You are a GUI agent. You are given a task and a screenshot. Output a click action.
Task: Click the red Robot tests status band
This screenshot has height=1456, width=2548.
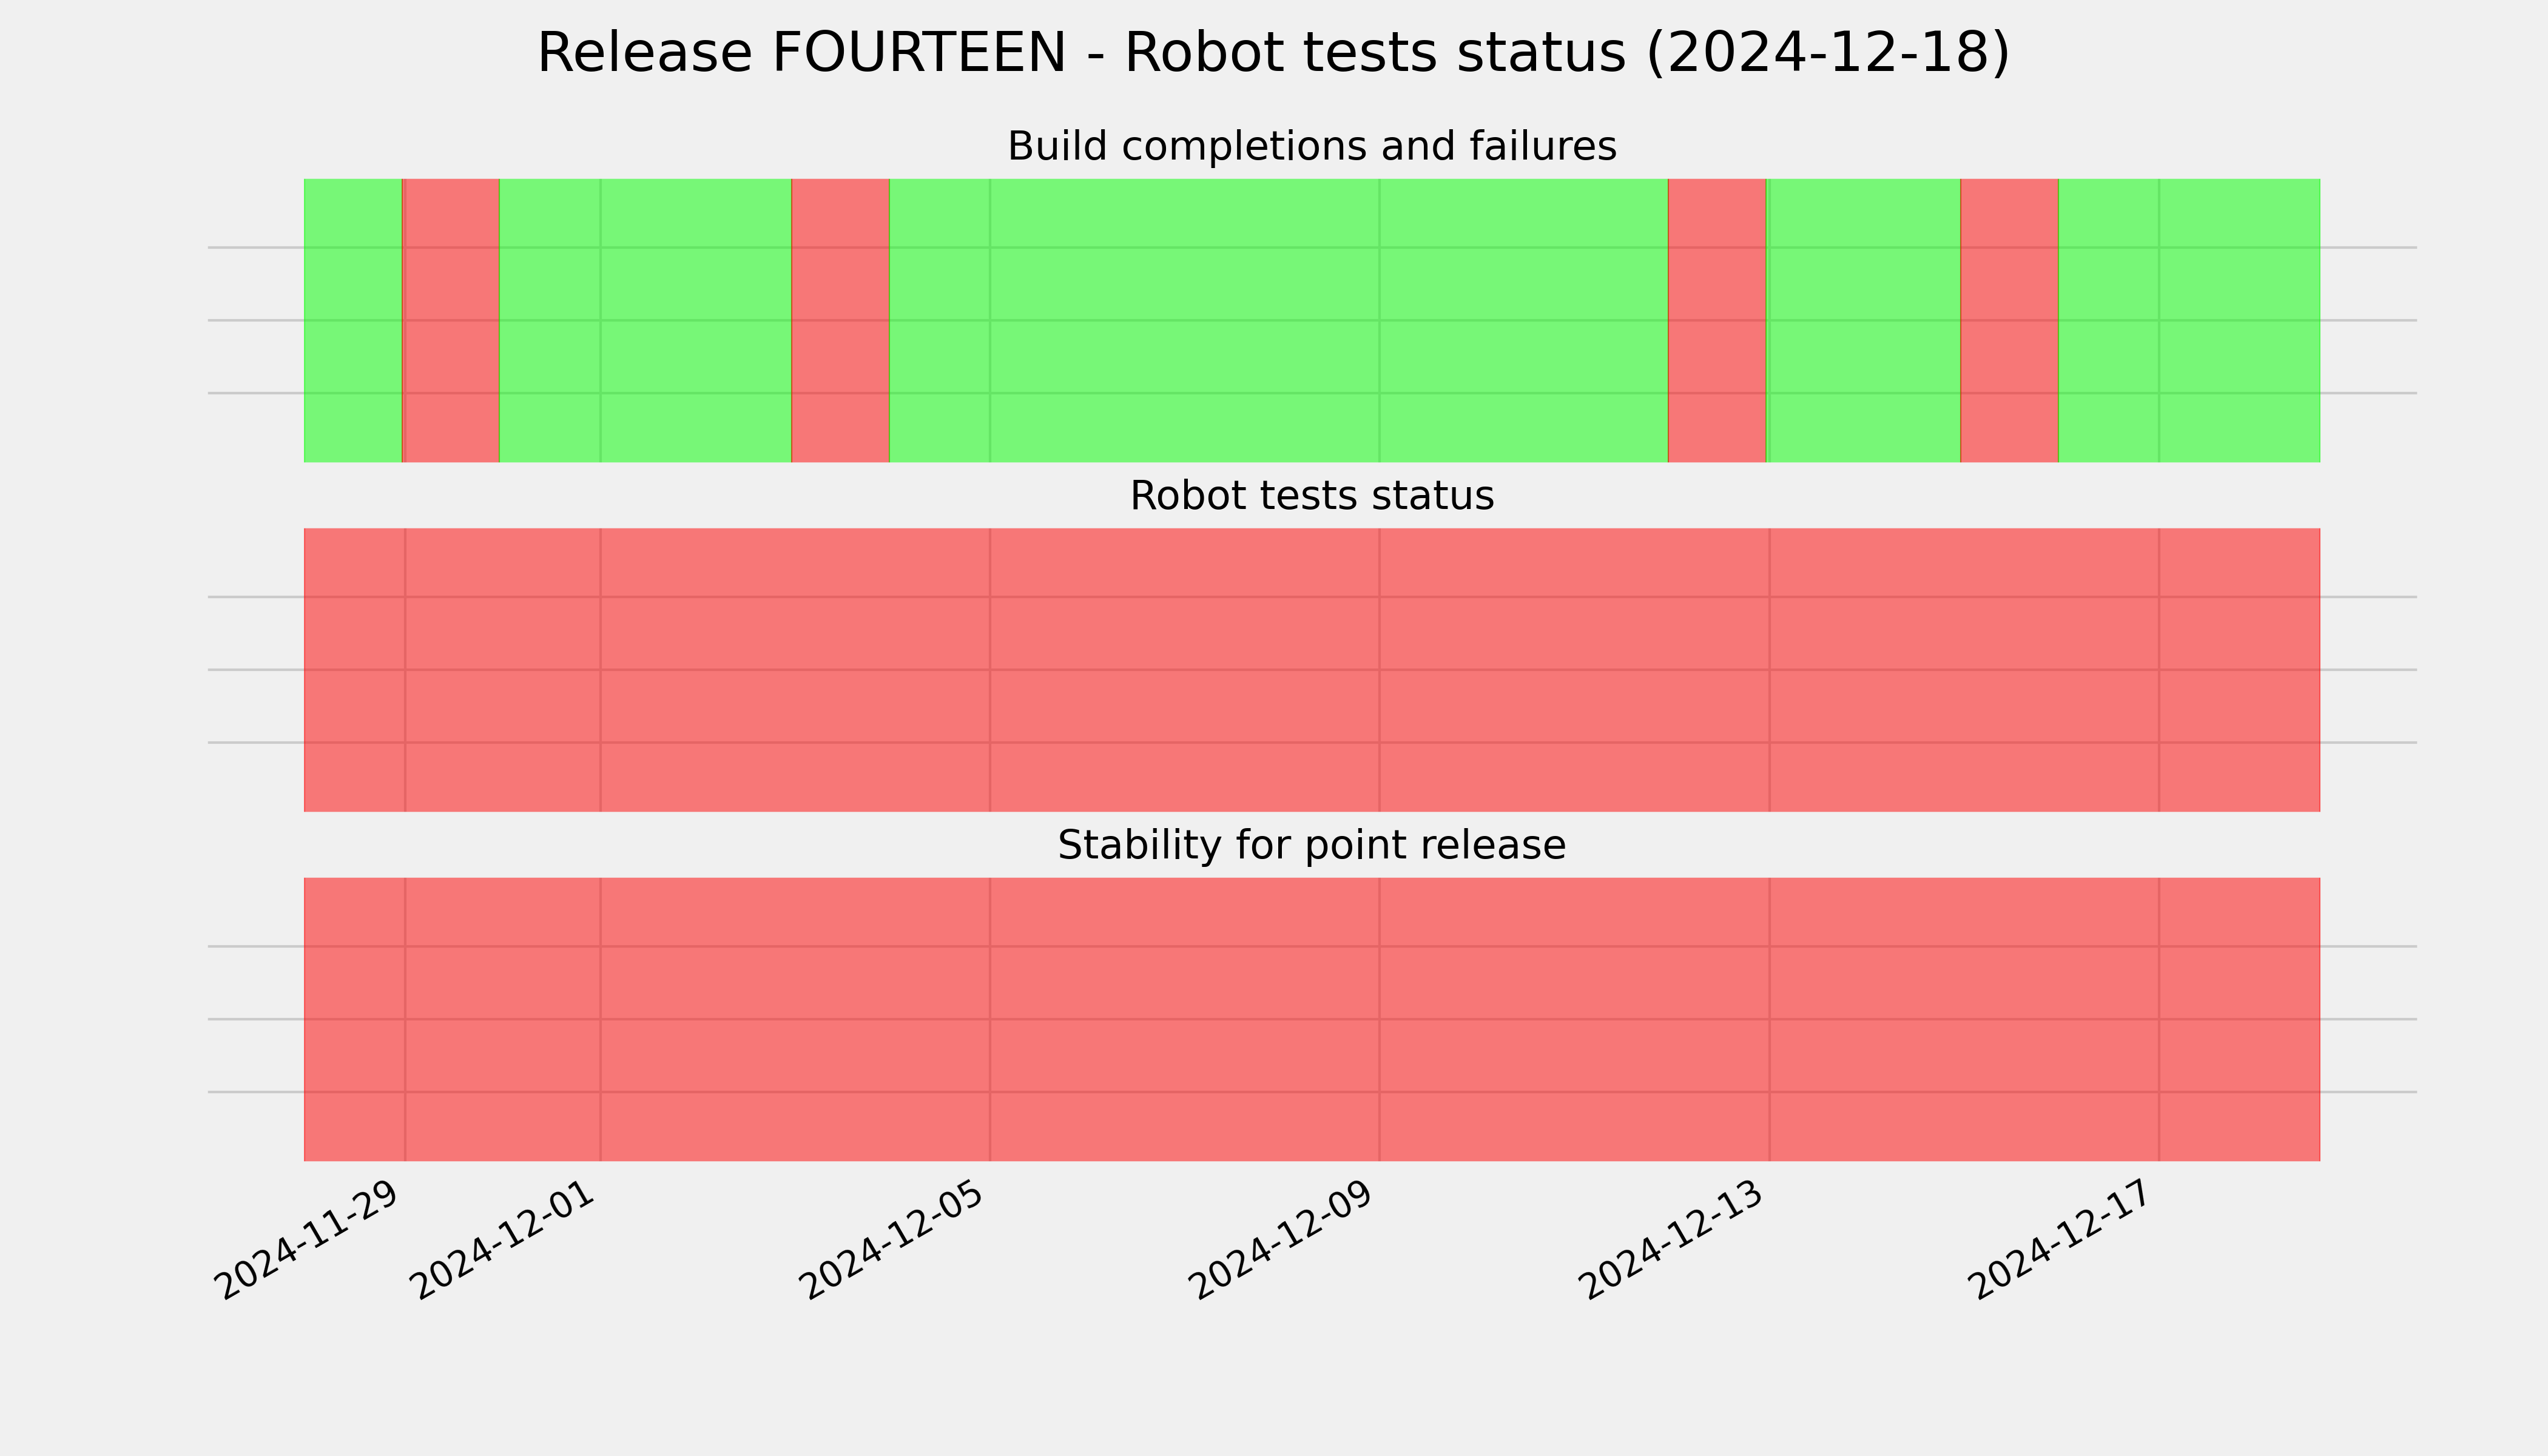pyautogui.click(x=1312, y=670)
